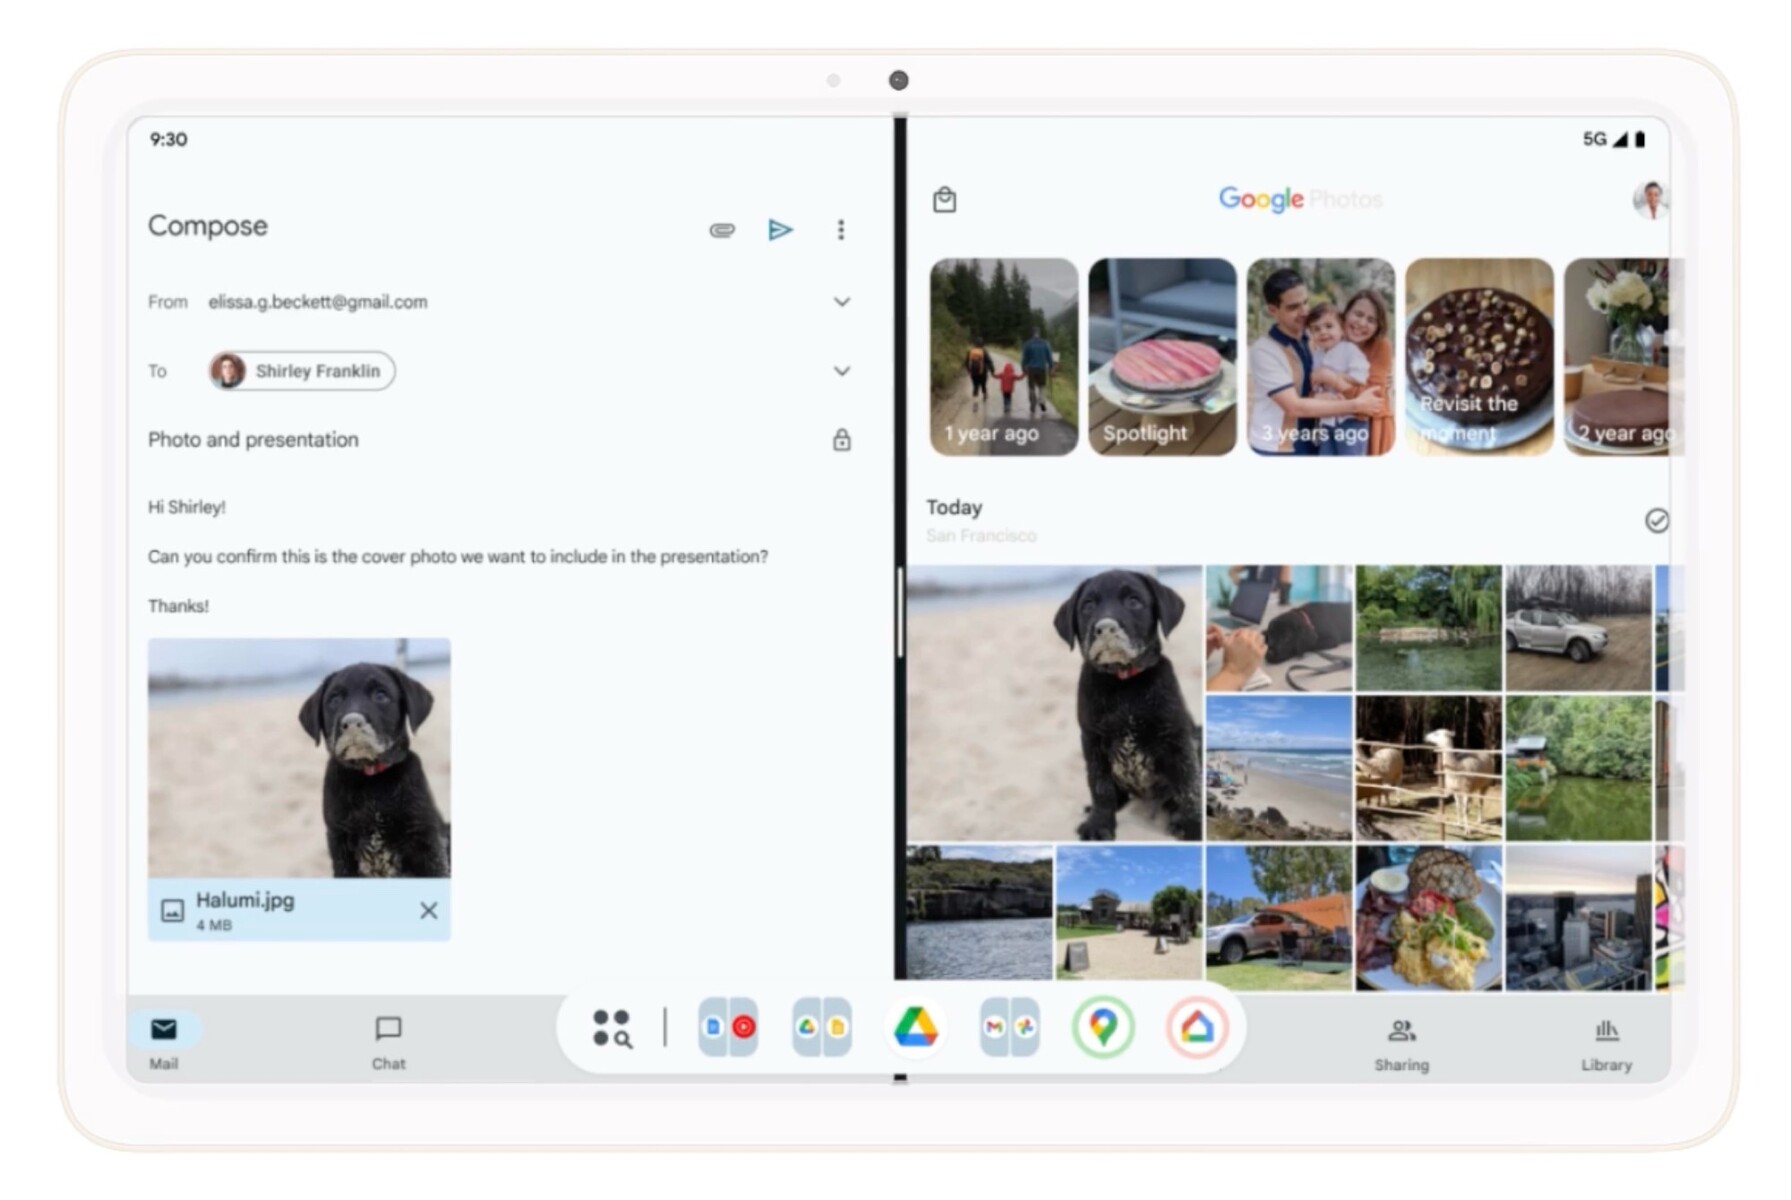This screenshot has height=1200, width=1791.
Task: Switch to the Mail tab
Action: 164,1041
